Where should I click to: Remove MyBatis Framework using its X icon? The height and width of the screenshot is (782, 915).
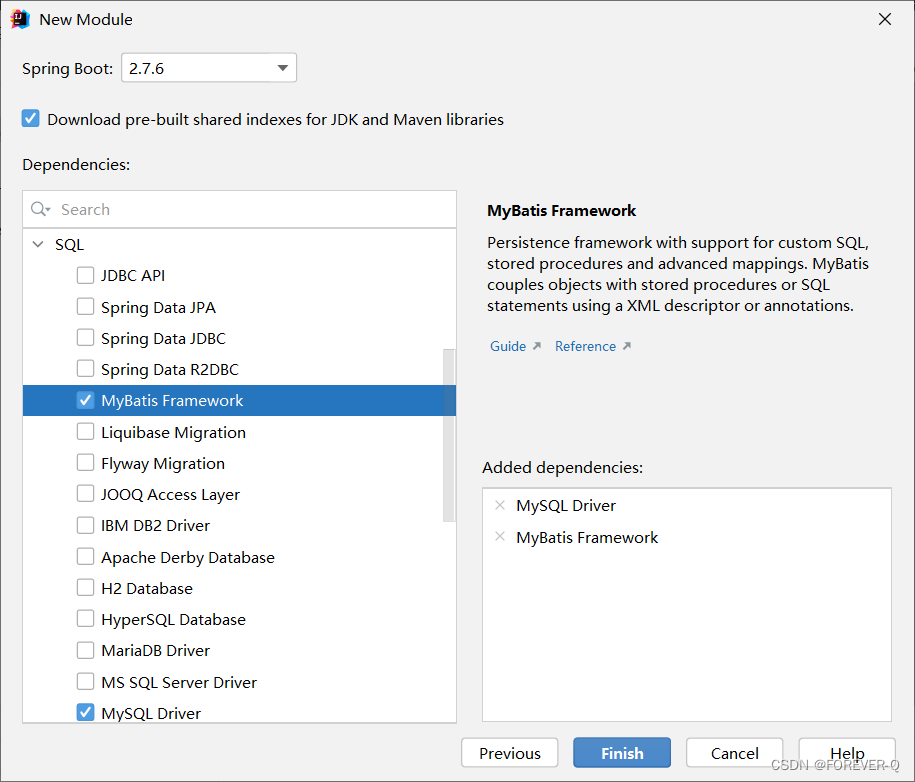tap(500, 537)
